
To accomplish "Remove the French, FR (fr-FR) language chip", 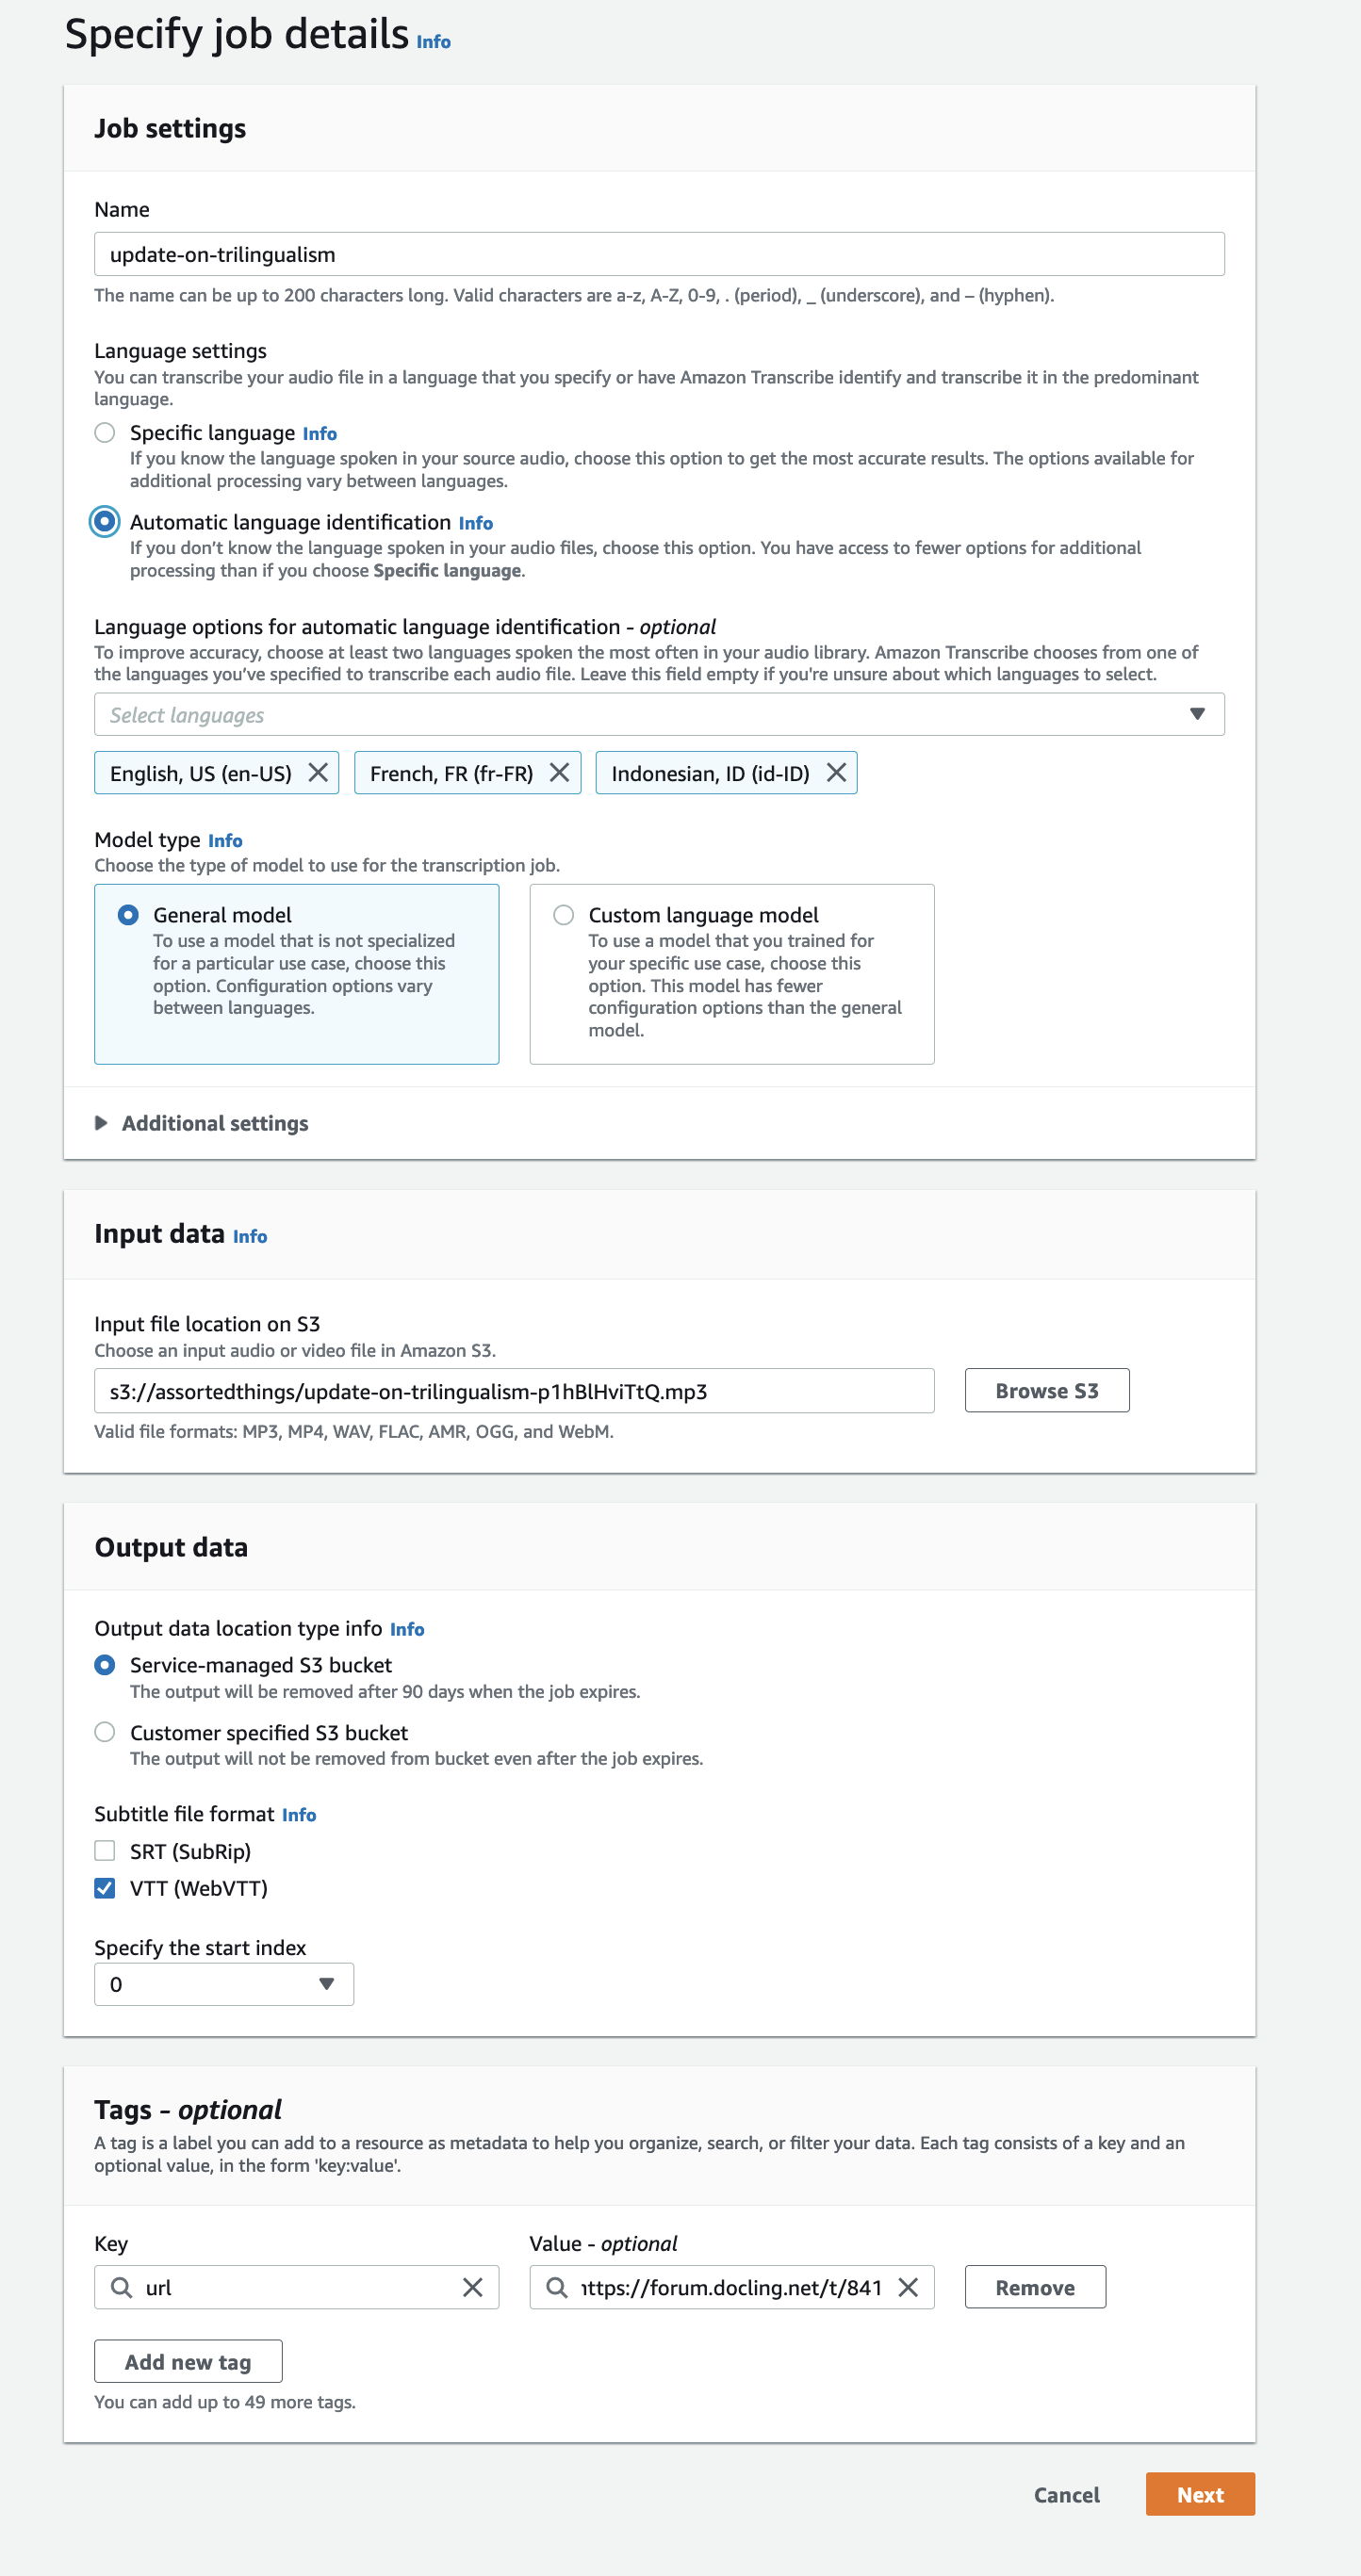I will (x=560, y=772).
